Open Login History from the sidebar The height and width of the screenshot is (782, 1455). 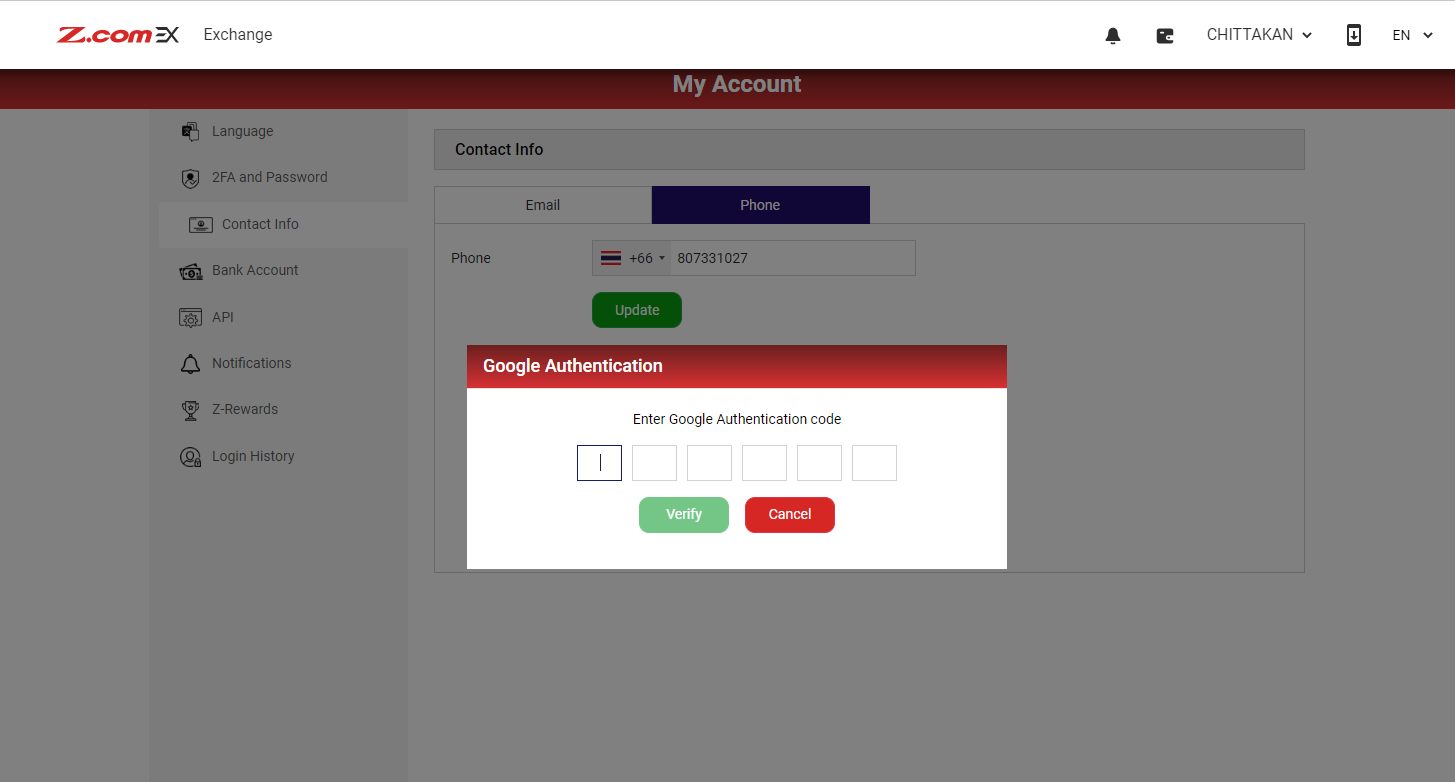[x=190, y=456]
